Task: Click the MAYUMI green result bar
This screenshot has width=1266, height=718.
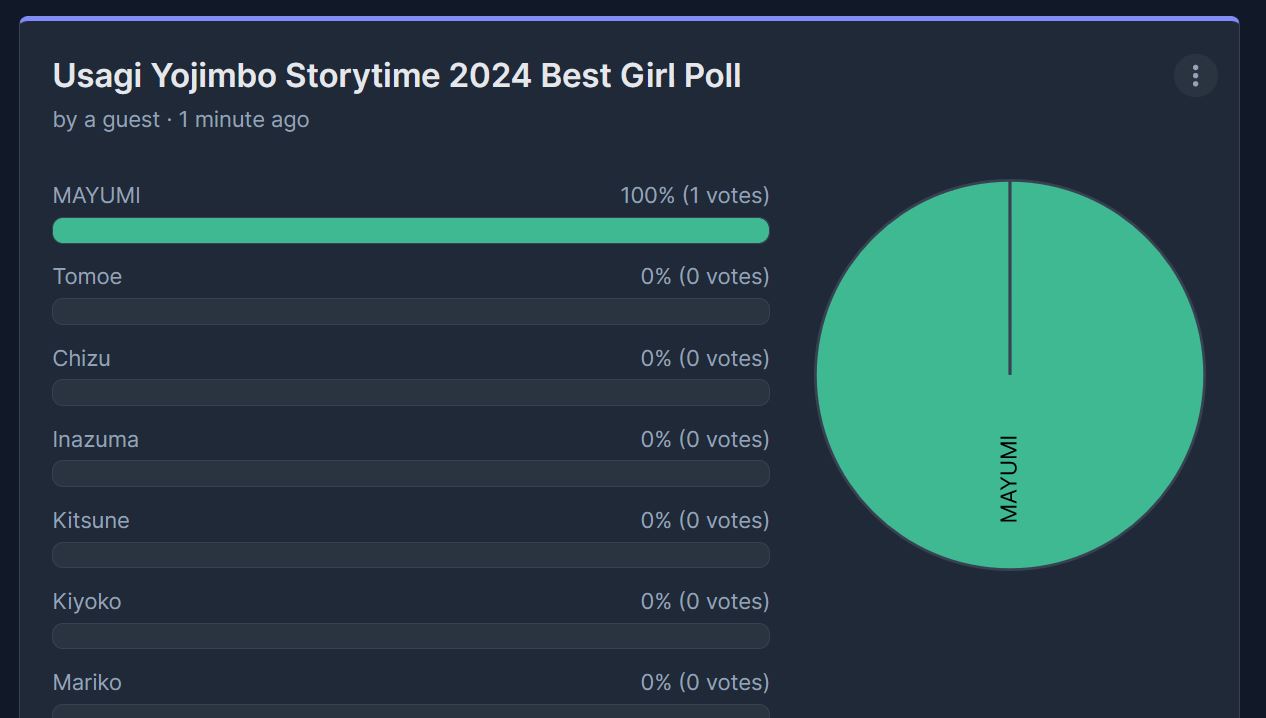Action: (410, 230)
